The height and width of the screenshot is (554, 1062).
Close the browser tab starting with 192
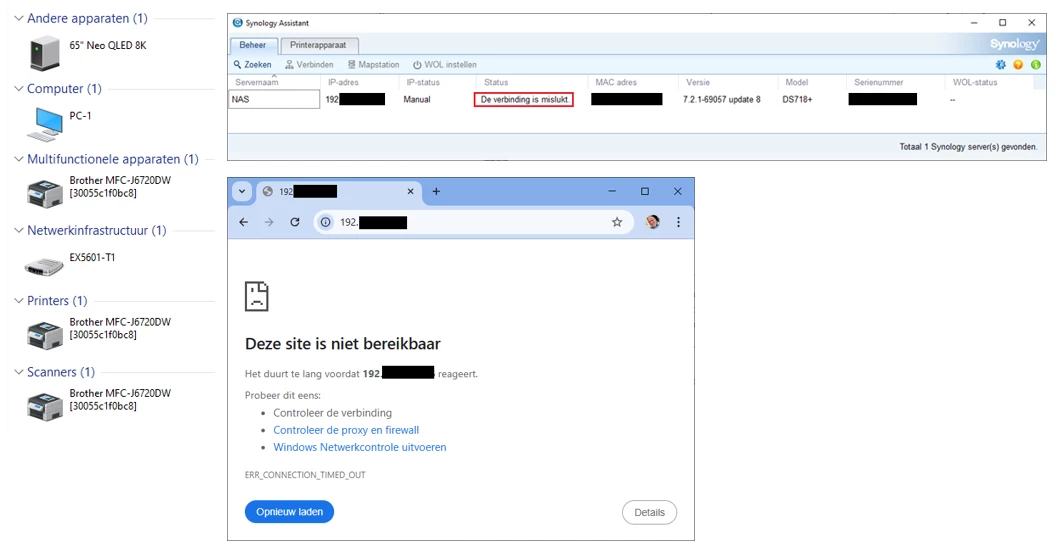(x=410, y=192)
